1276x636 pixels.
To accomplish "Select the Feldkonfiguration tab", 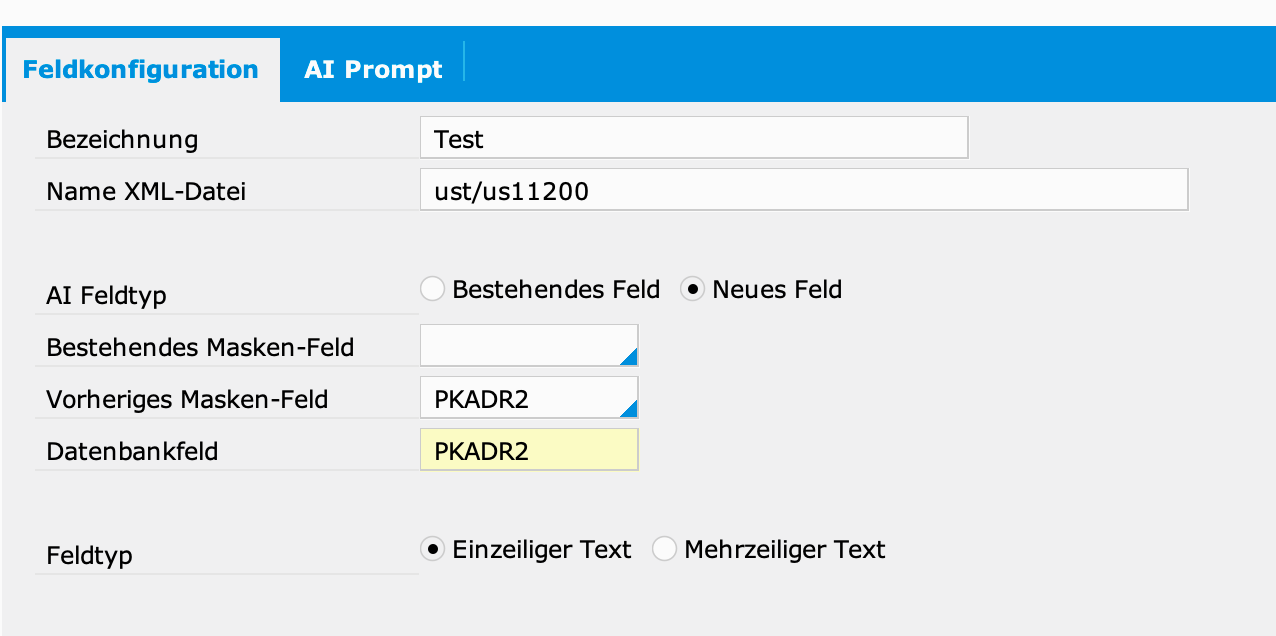I will coord(142,69).
